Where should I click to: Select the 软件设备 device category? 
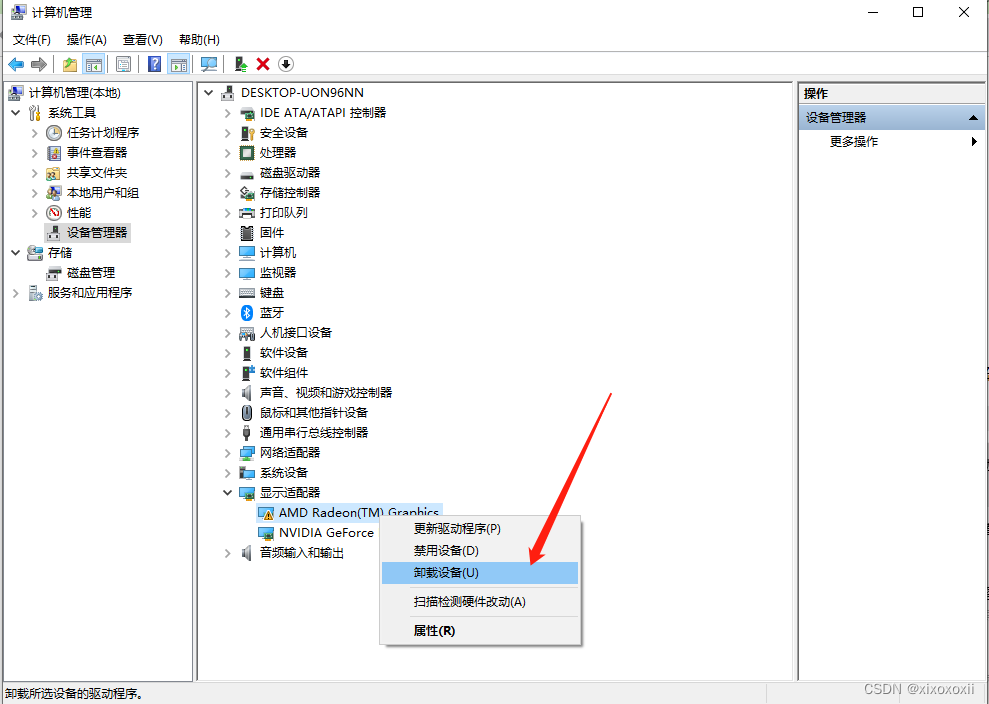(x=284, y=353)
